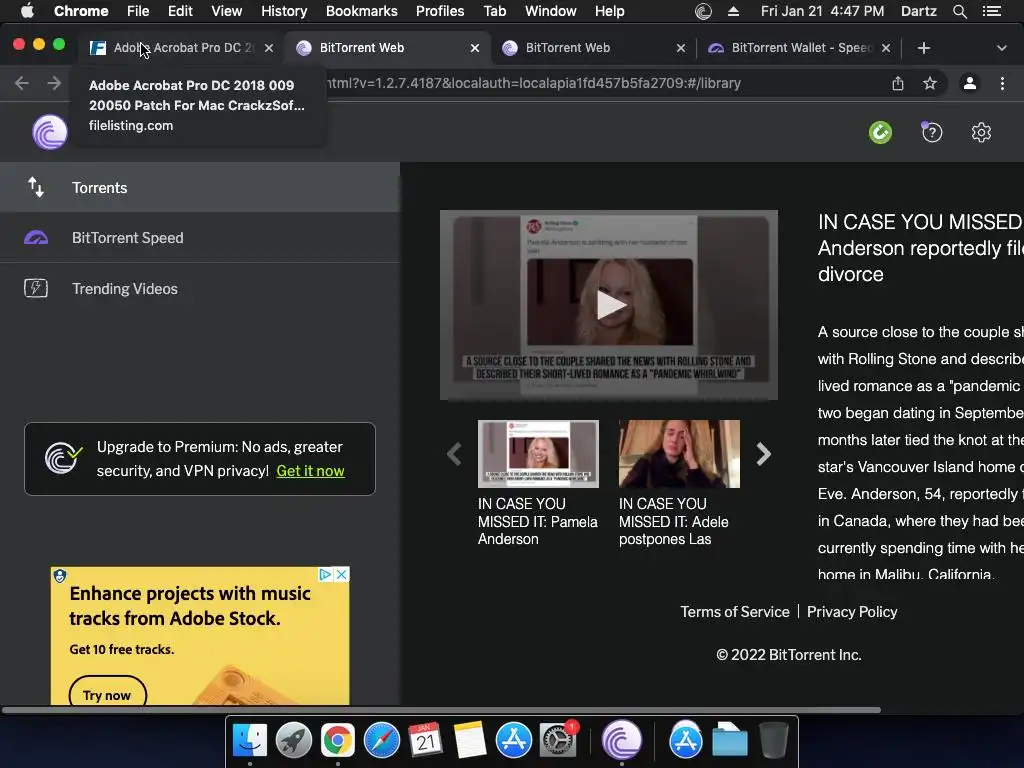The image size is (1024, 768).
Task: Open System Preferences from the Dock
Action: point(558,741)
